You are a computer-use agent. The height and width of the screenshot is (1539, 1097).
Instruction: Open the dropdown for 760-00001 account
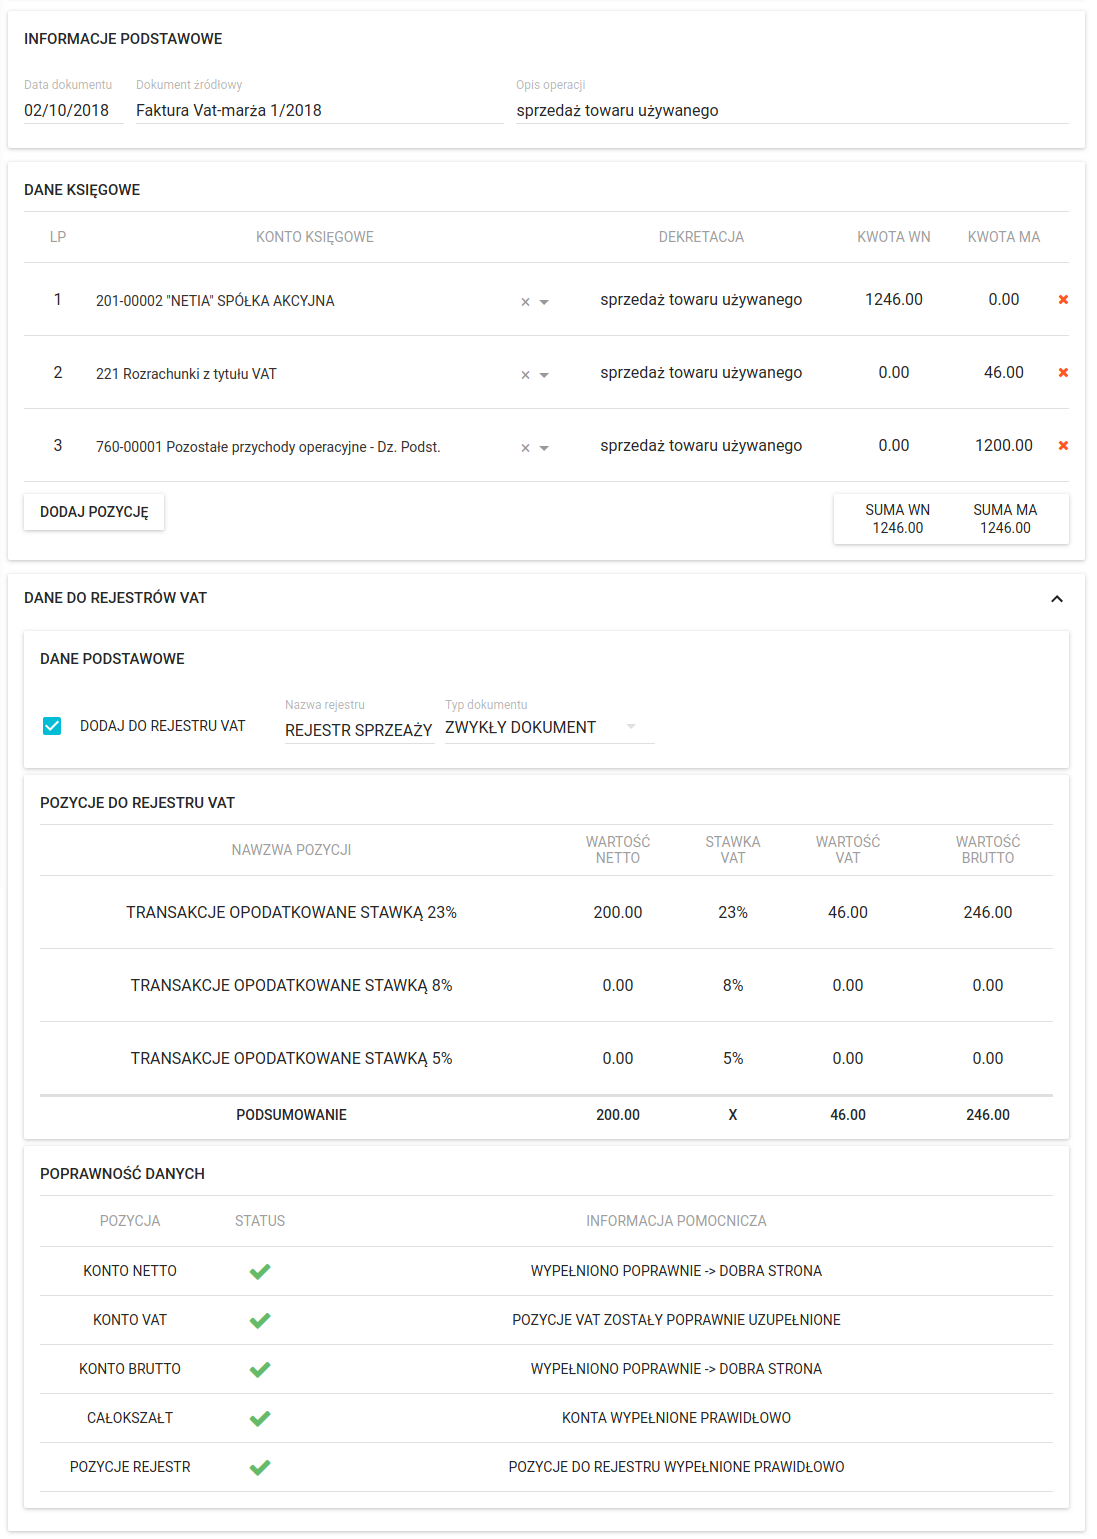pos(544,448)
